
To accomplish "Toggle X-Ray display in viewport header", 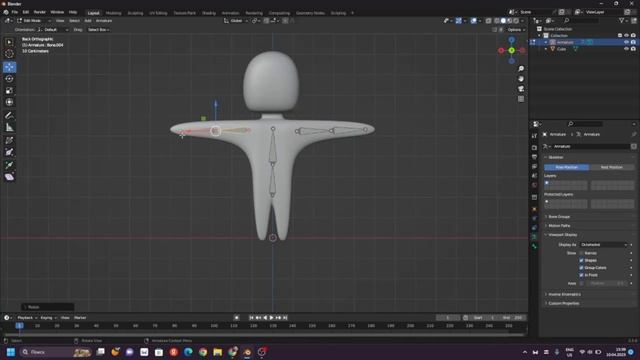I will [489, 21].
